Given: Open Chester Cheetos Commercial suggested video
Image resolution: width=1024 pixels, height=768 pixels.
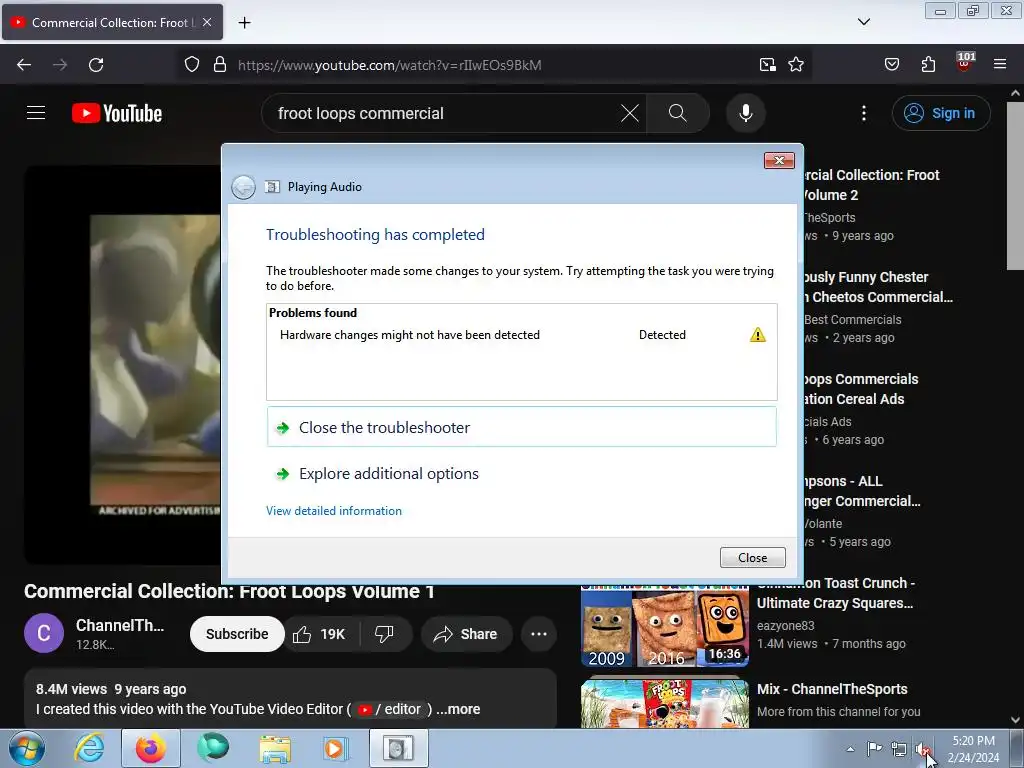Looking at the screenshot, I should [x=878, y=287].
